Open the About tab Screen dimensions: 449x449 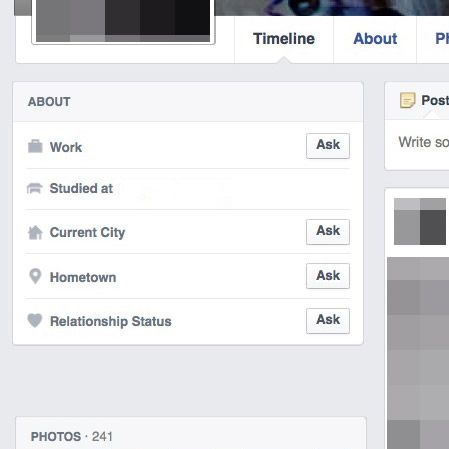click(x=375, y=39)
